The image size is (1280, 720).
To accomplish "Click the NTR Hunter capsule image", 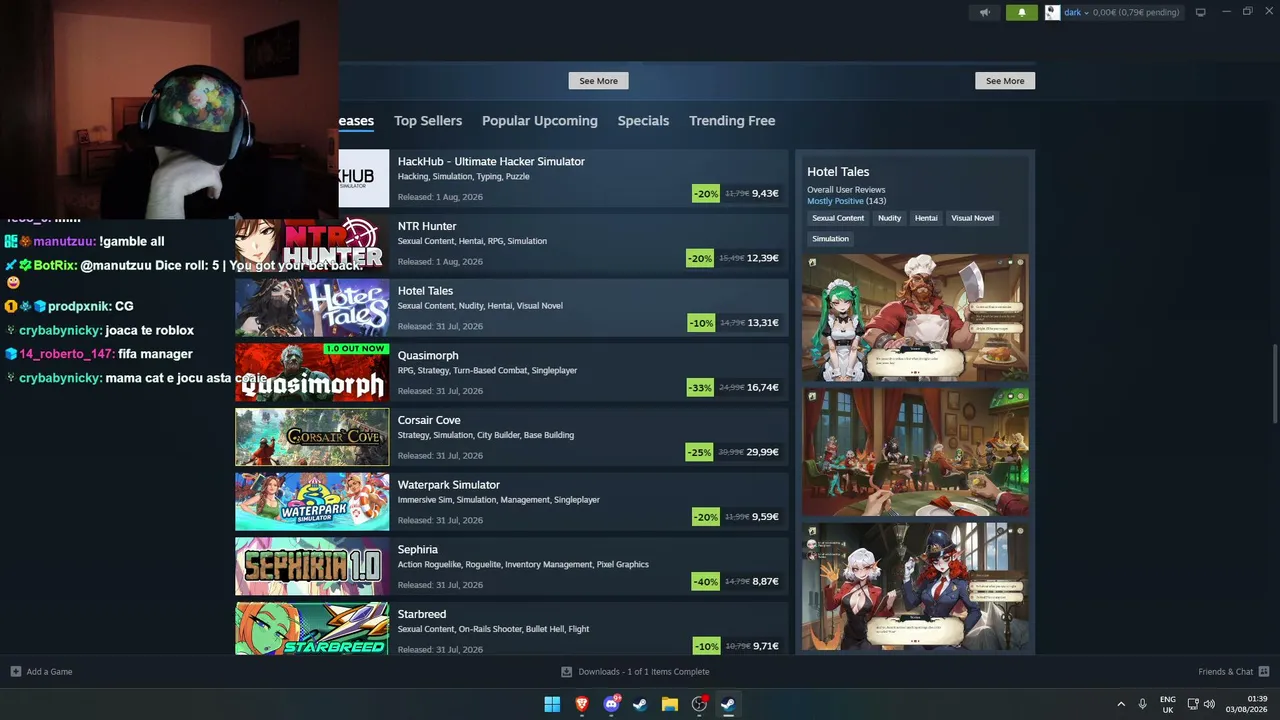I will click(x=312, y=243).
